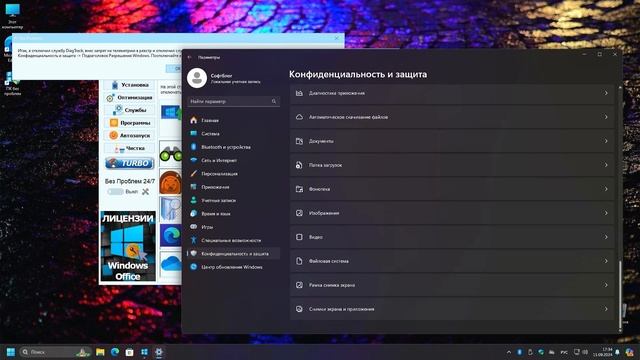The image size is (640, 360).
Task: Click Программы in background utility window
Action: 129,123
